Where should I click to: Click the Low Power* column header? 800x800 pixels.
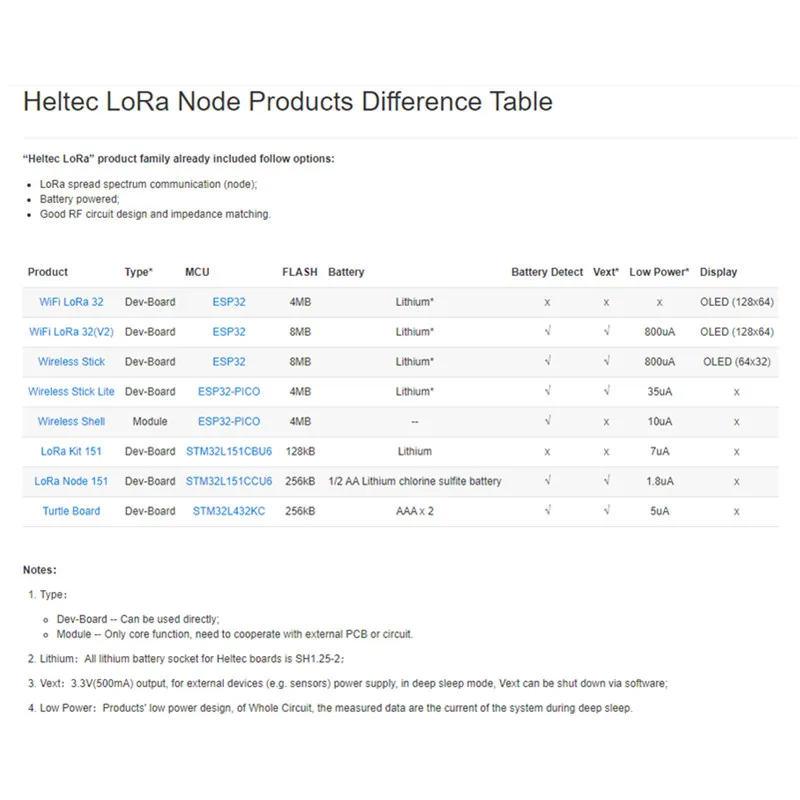[x=659, y=272]
